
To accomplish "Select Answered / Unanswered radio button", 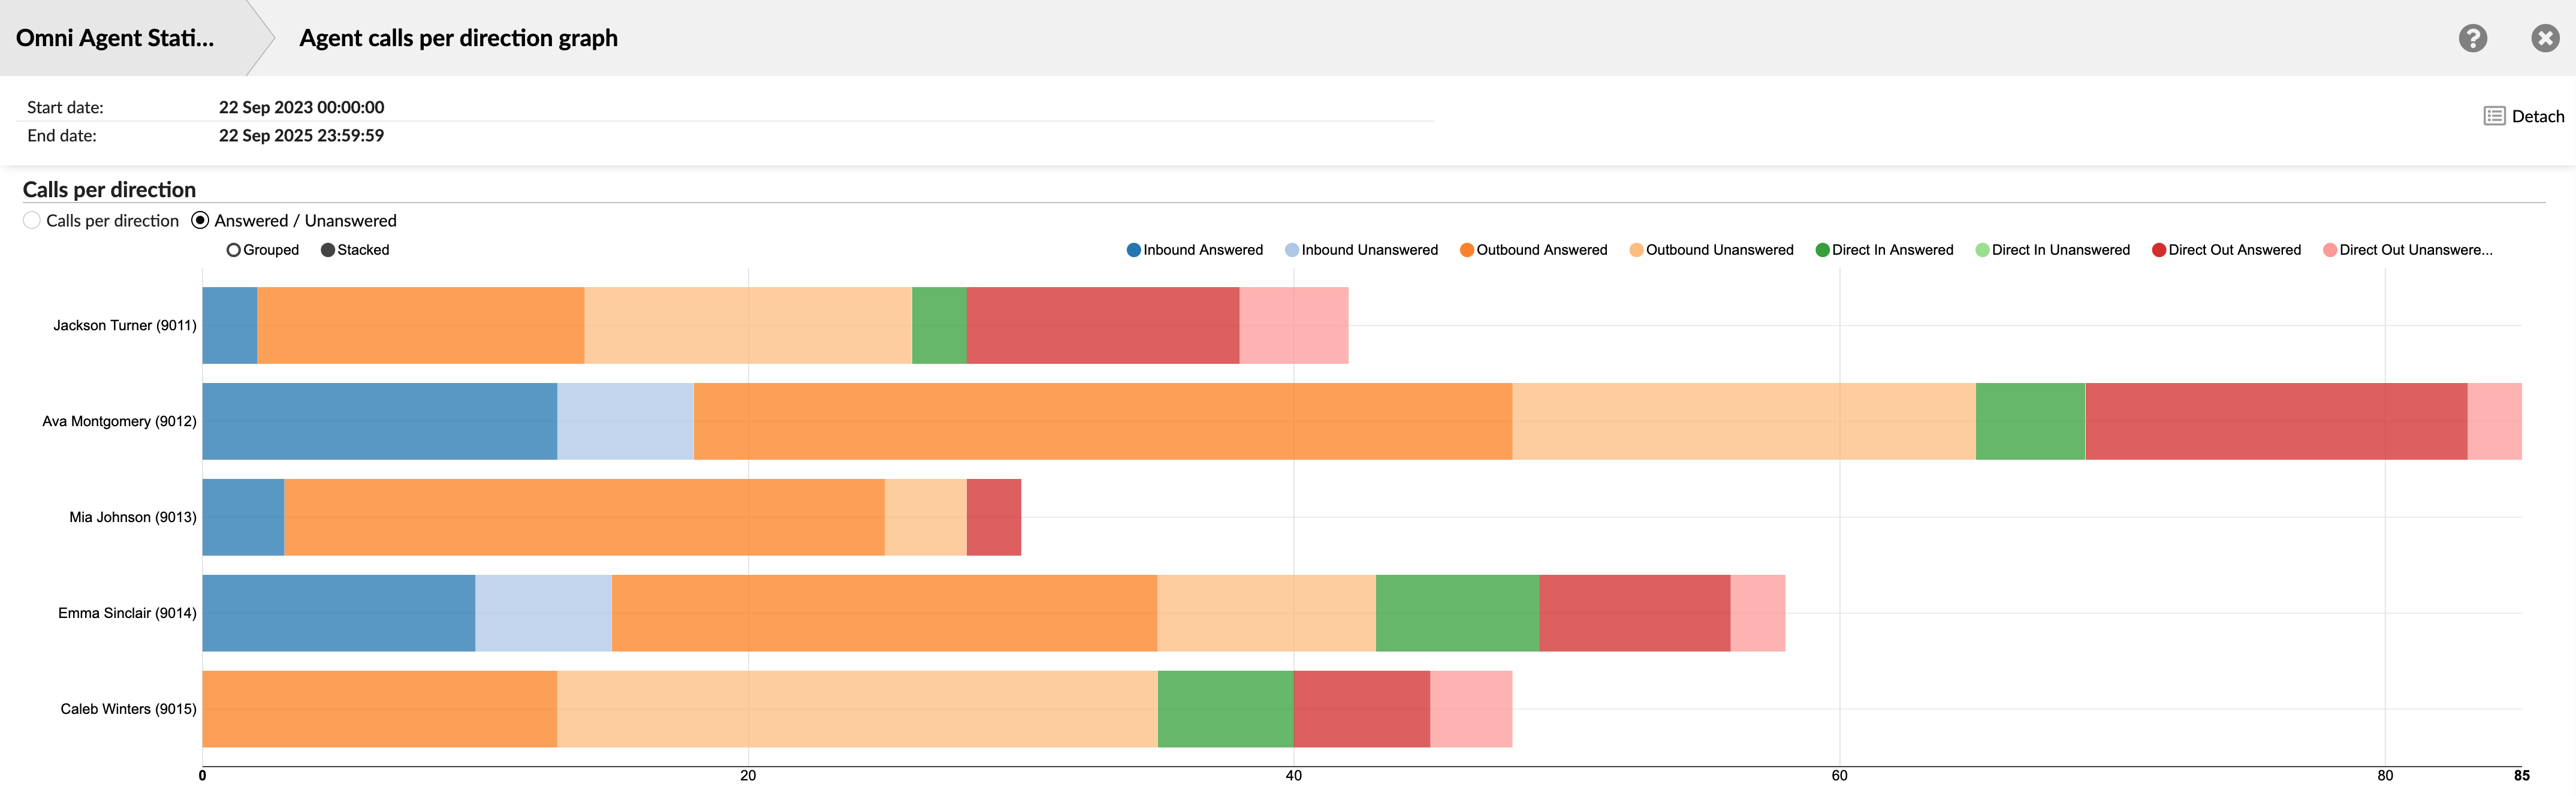I will tap(200, 220).
